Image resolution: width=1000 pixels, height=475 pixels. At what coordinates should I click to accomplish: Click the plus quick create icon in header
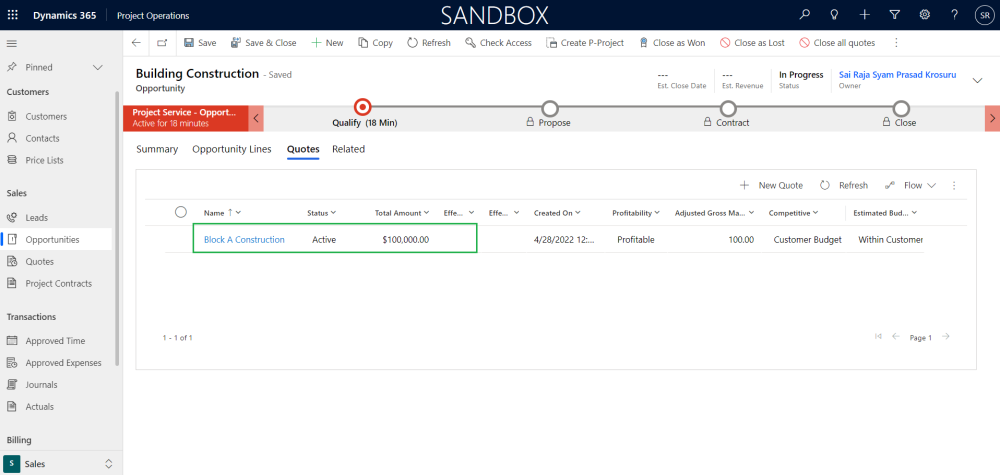pyautogui.click(x=864, y=15)
